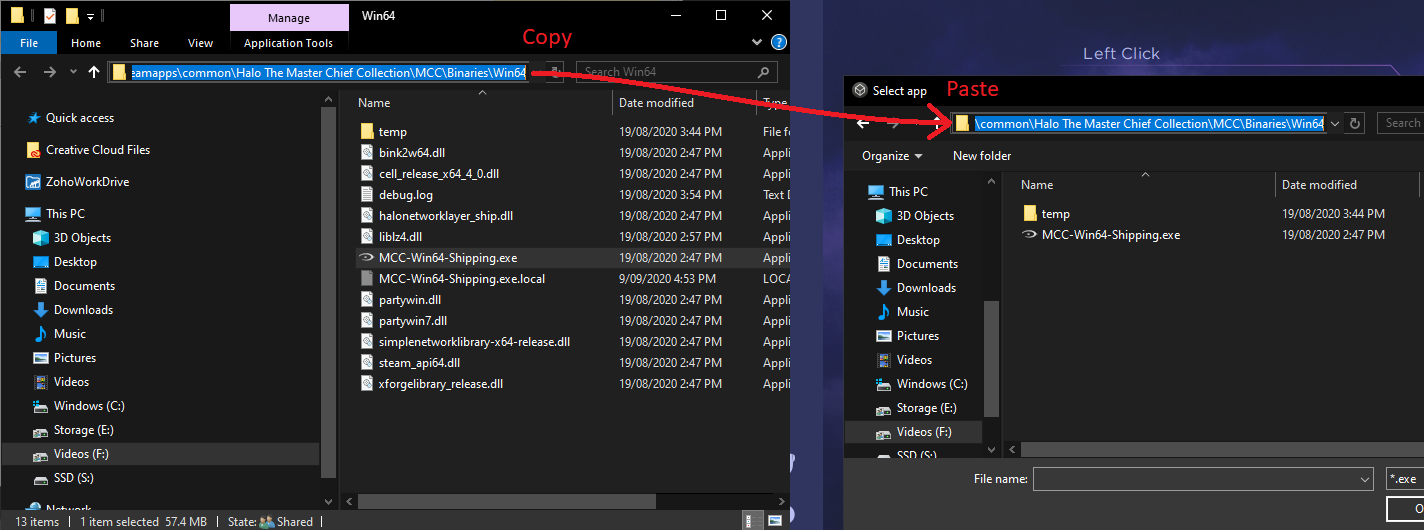
Task: Switch to the Home ribbon tab
Action: (86, 43)
